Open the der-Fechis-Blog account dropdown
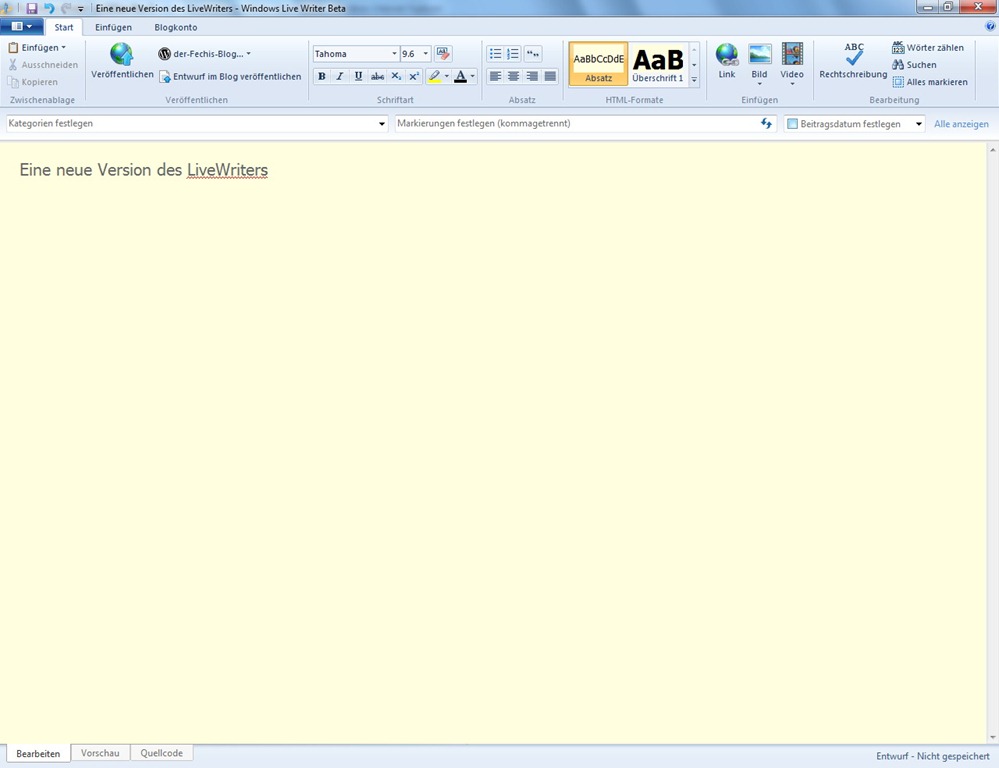The width and height of the screenshot is (999, 768). (x=205, y=54)
